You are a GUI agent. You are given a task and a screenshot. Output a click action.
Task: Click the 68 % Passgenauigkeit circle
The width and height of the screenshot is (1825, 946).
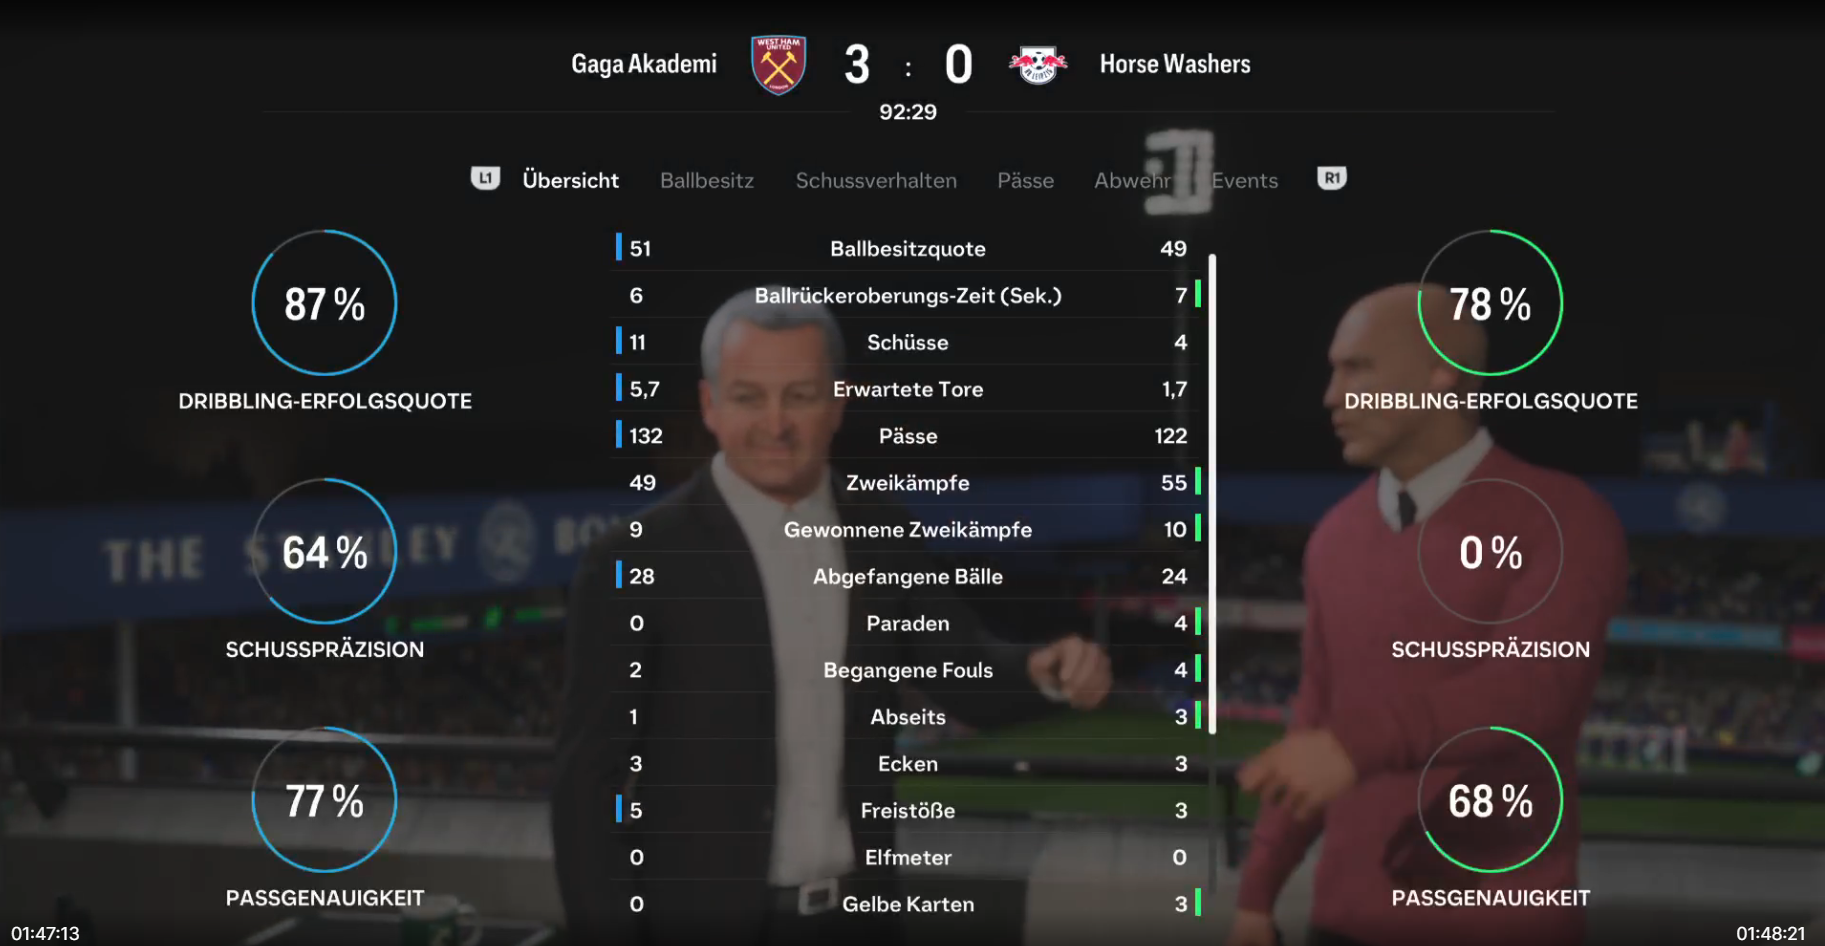[x=1490, y=800]
